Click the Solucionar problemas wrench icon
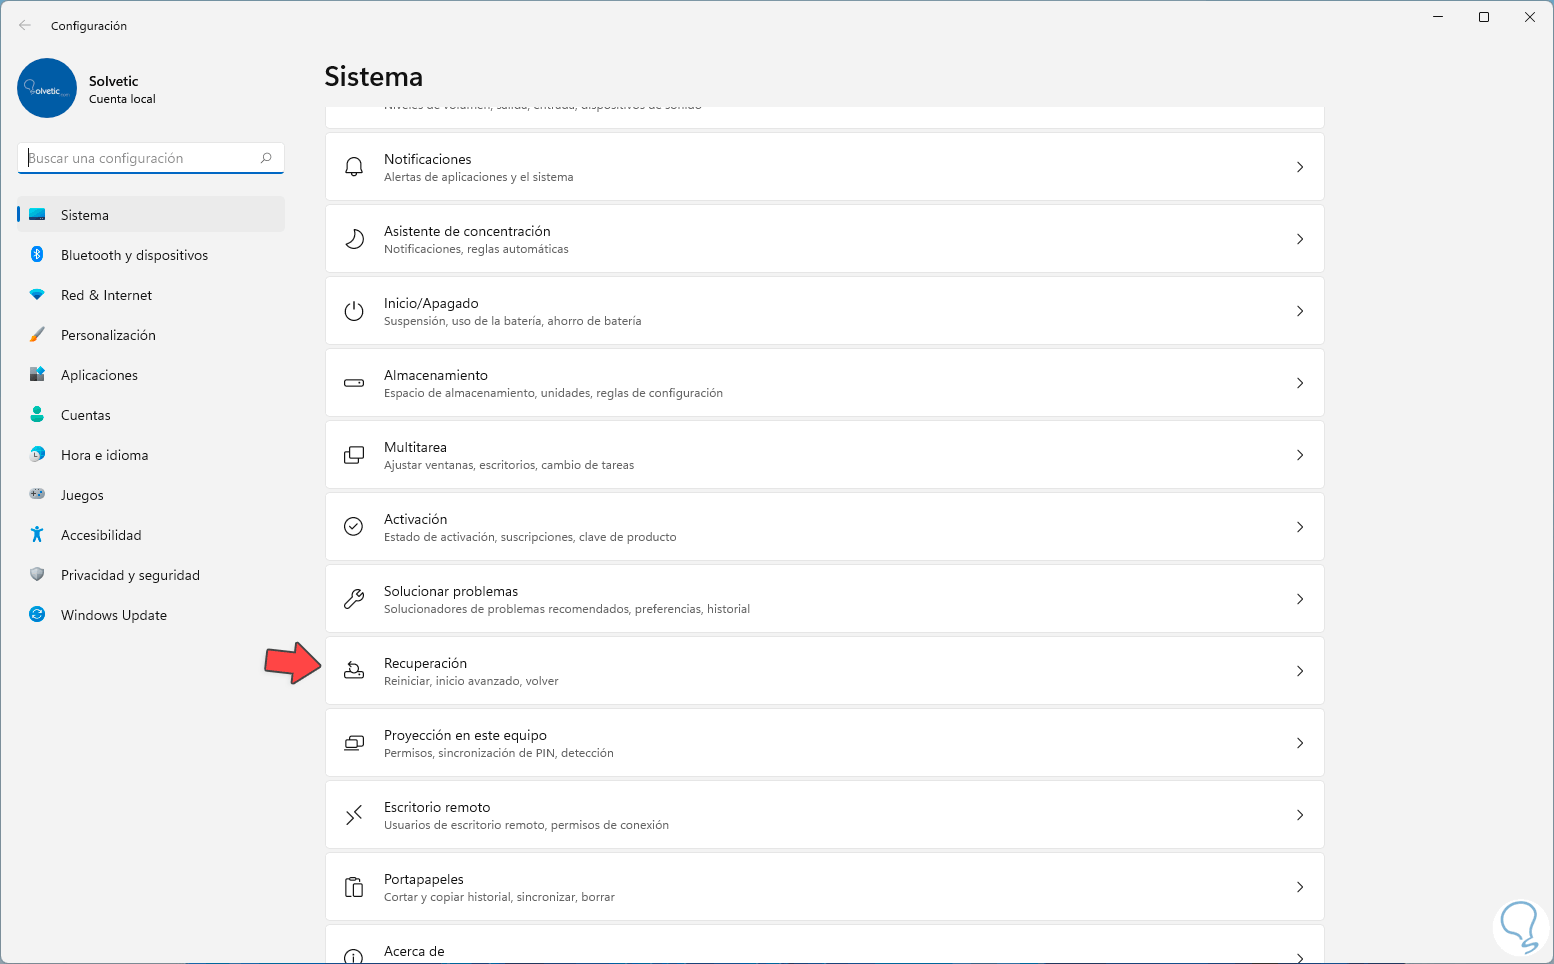1554x964 pixels. pos(354,599)
